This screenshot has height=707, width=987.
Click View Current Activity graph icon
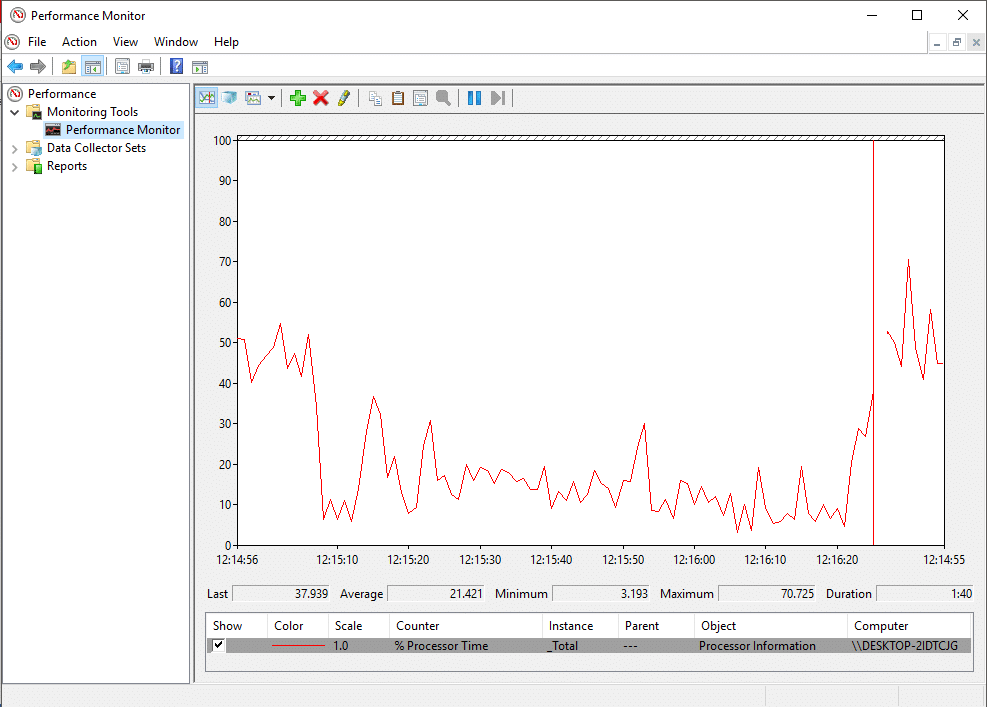click(207, 98)
